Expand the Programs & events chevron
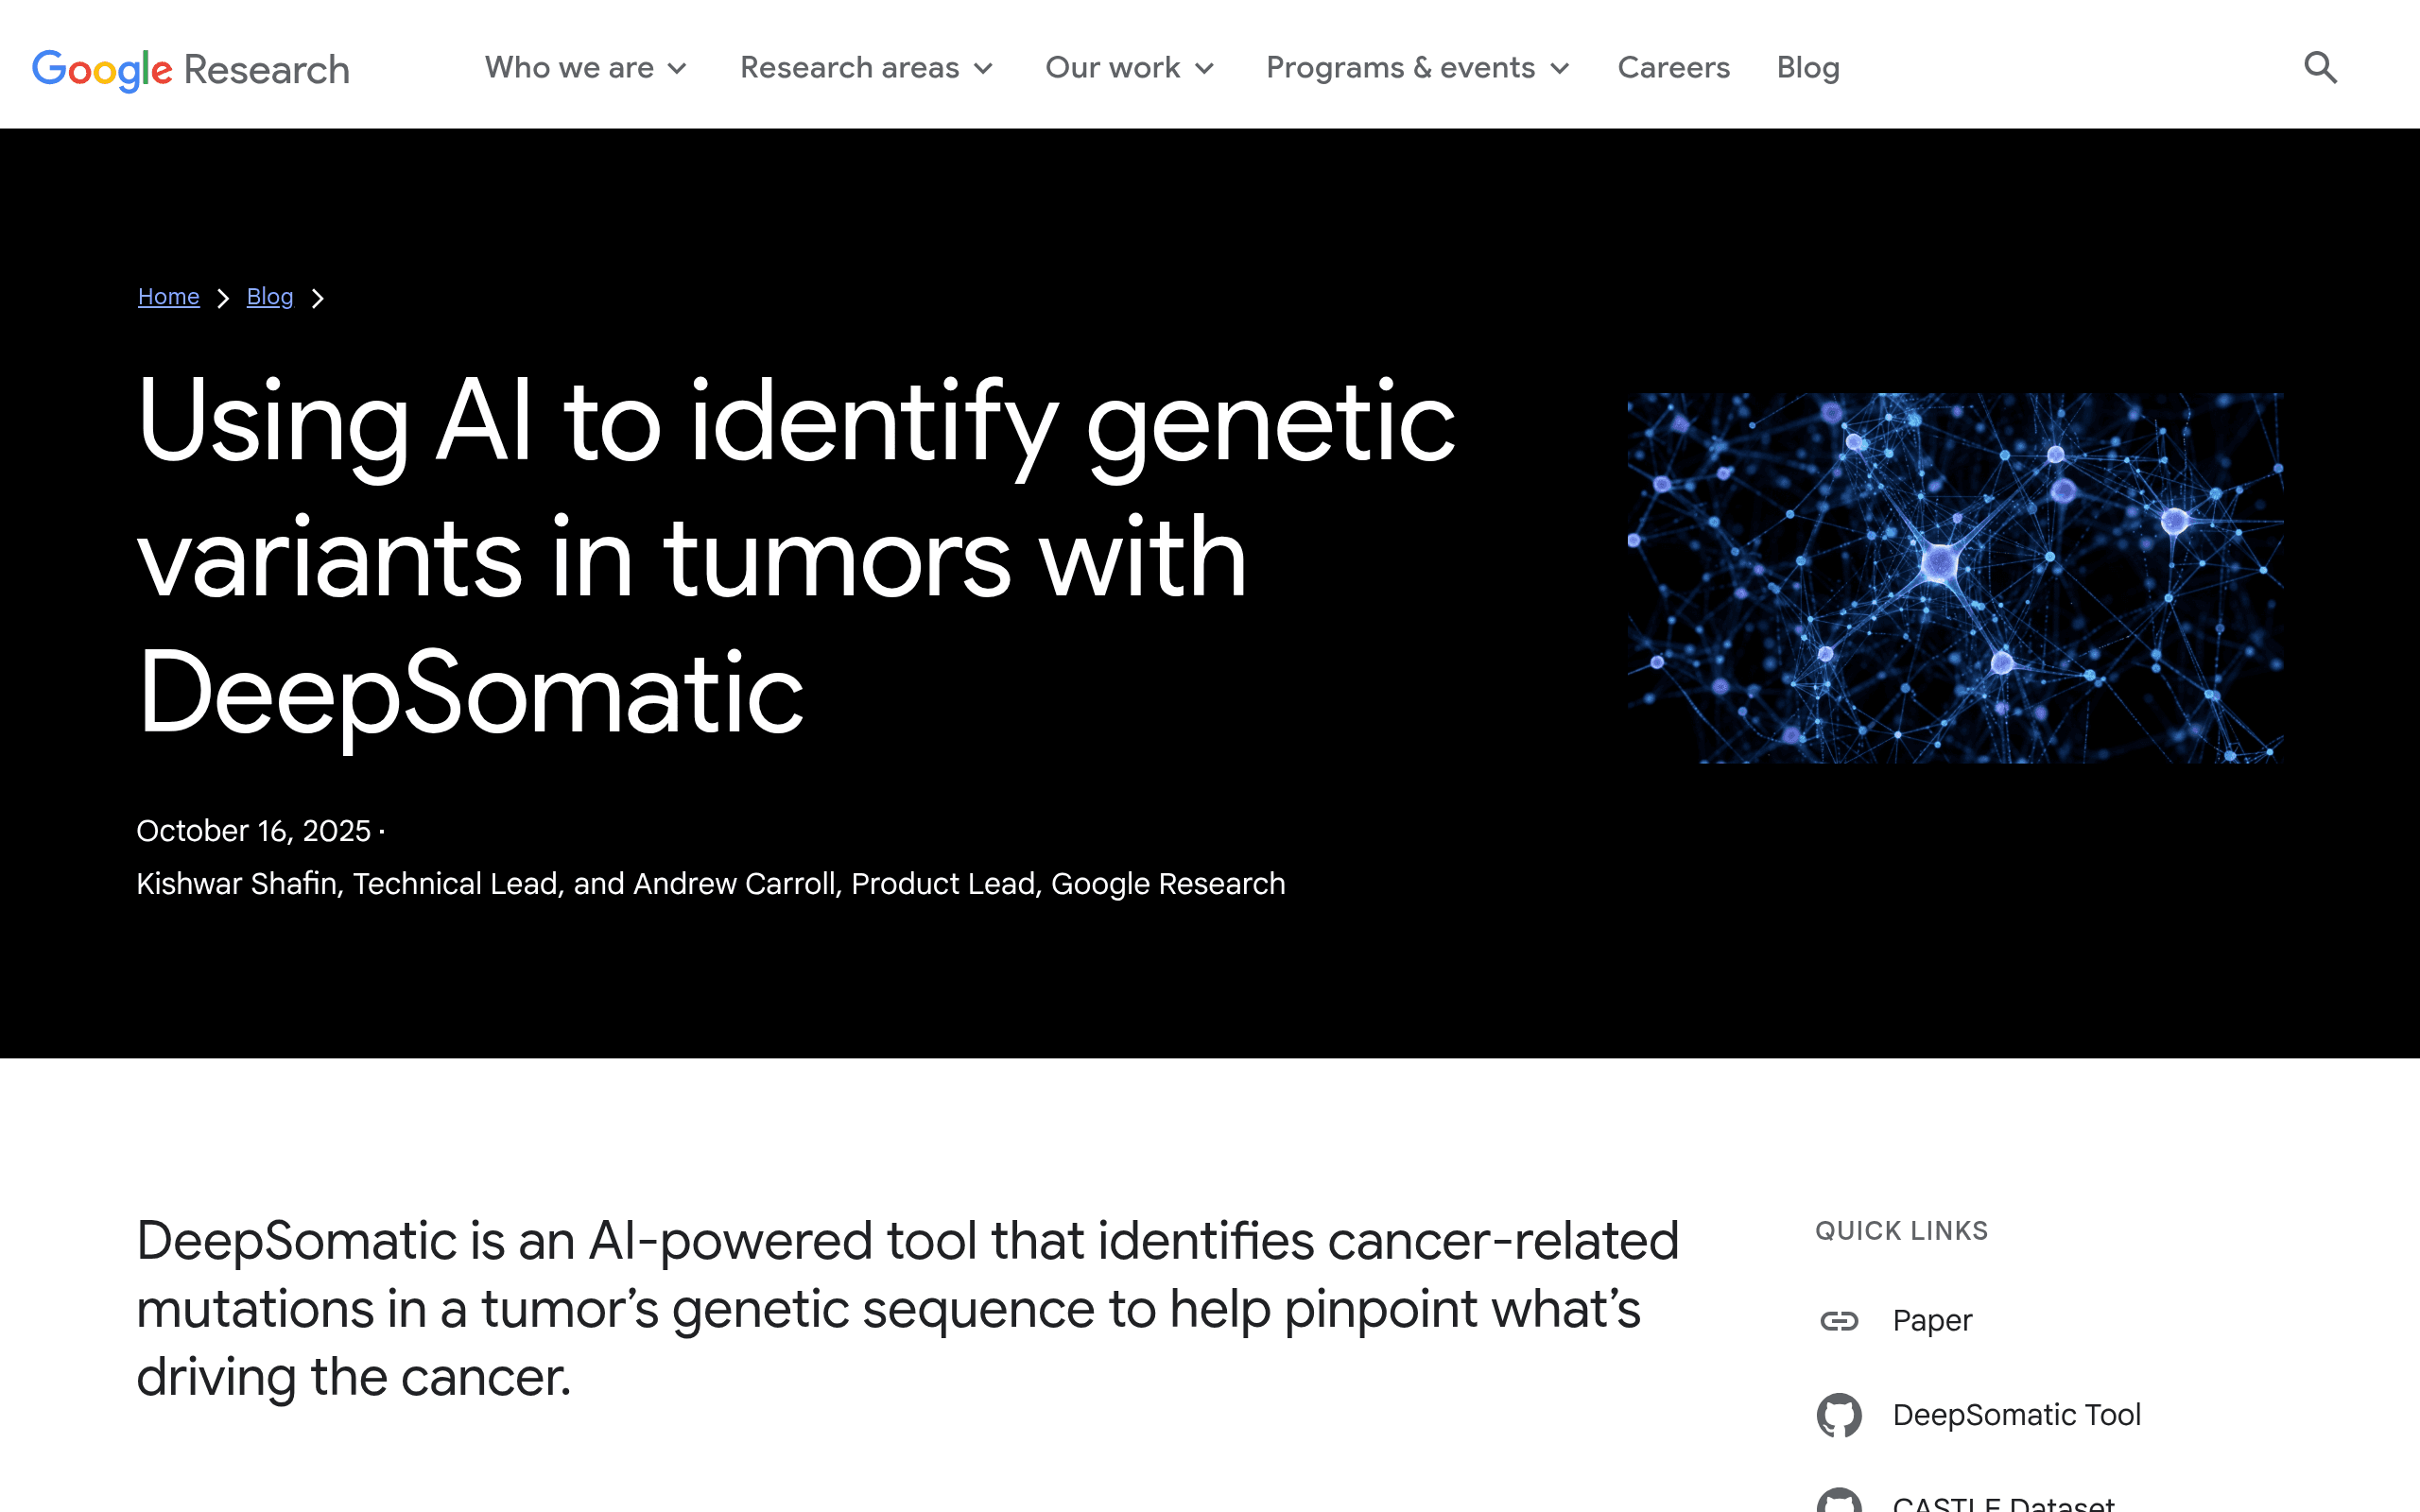 1559,69
